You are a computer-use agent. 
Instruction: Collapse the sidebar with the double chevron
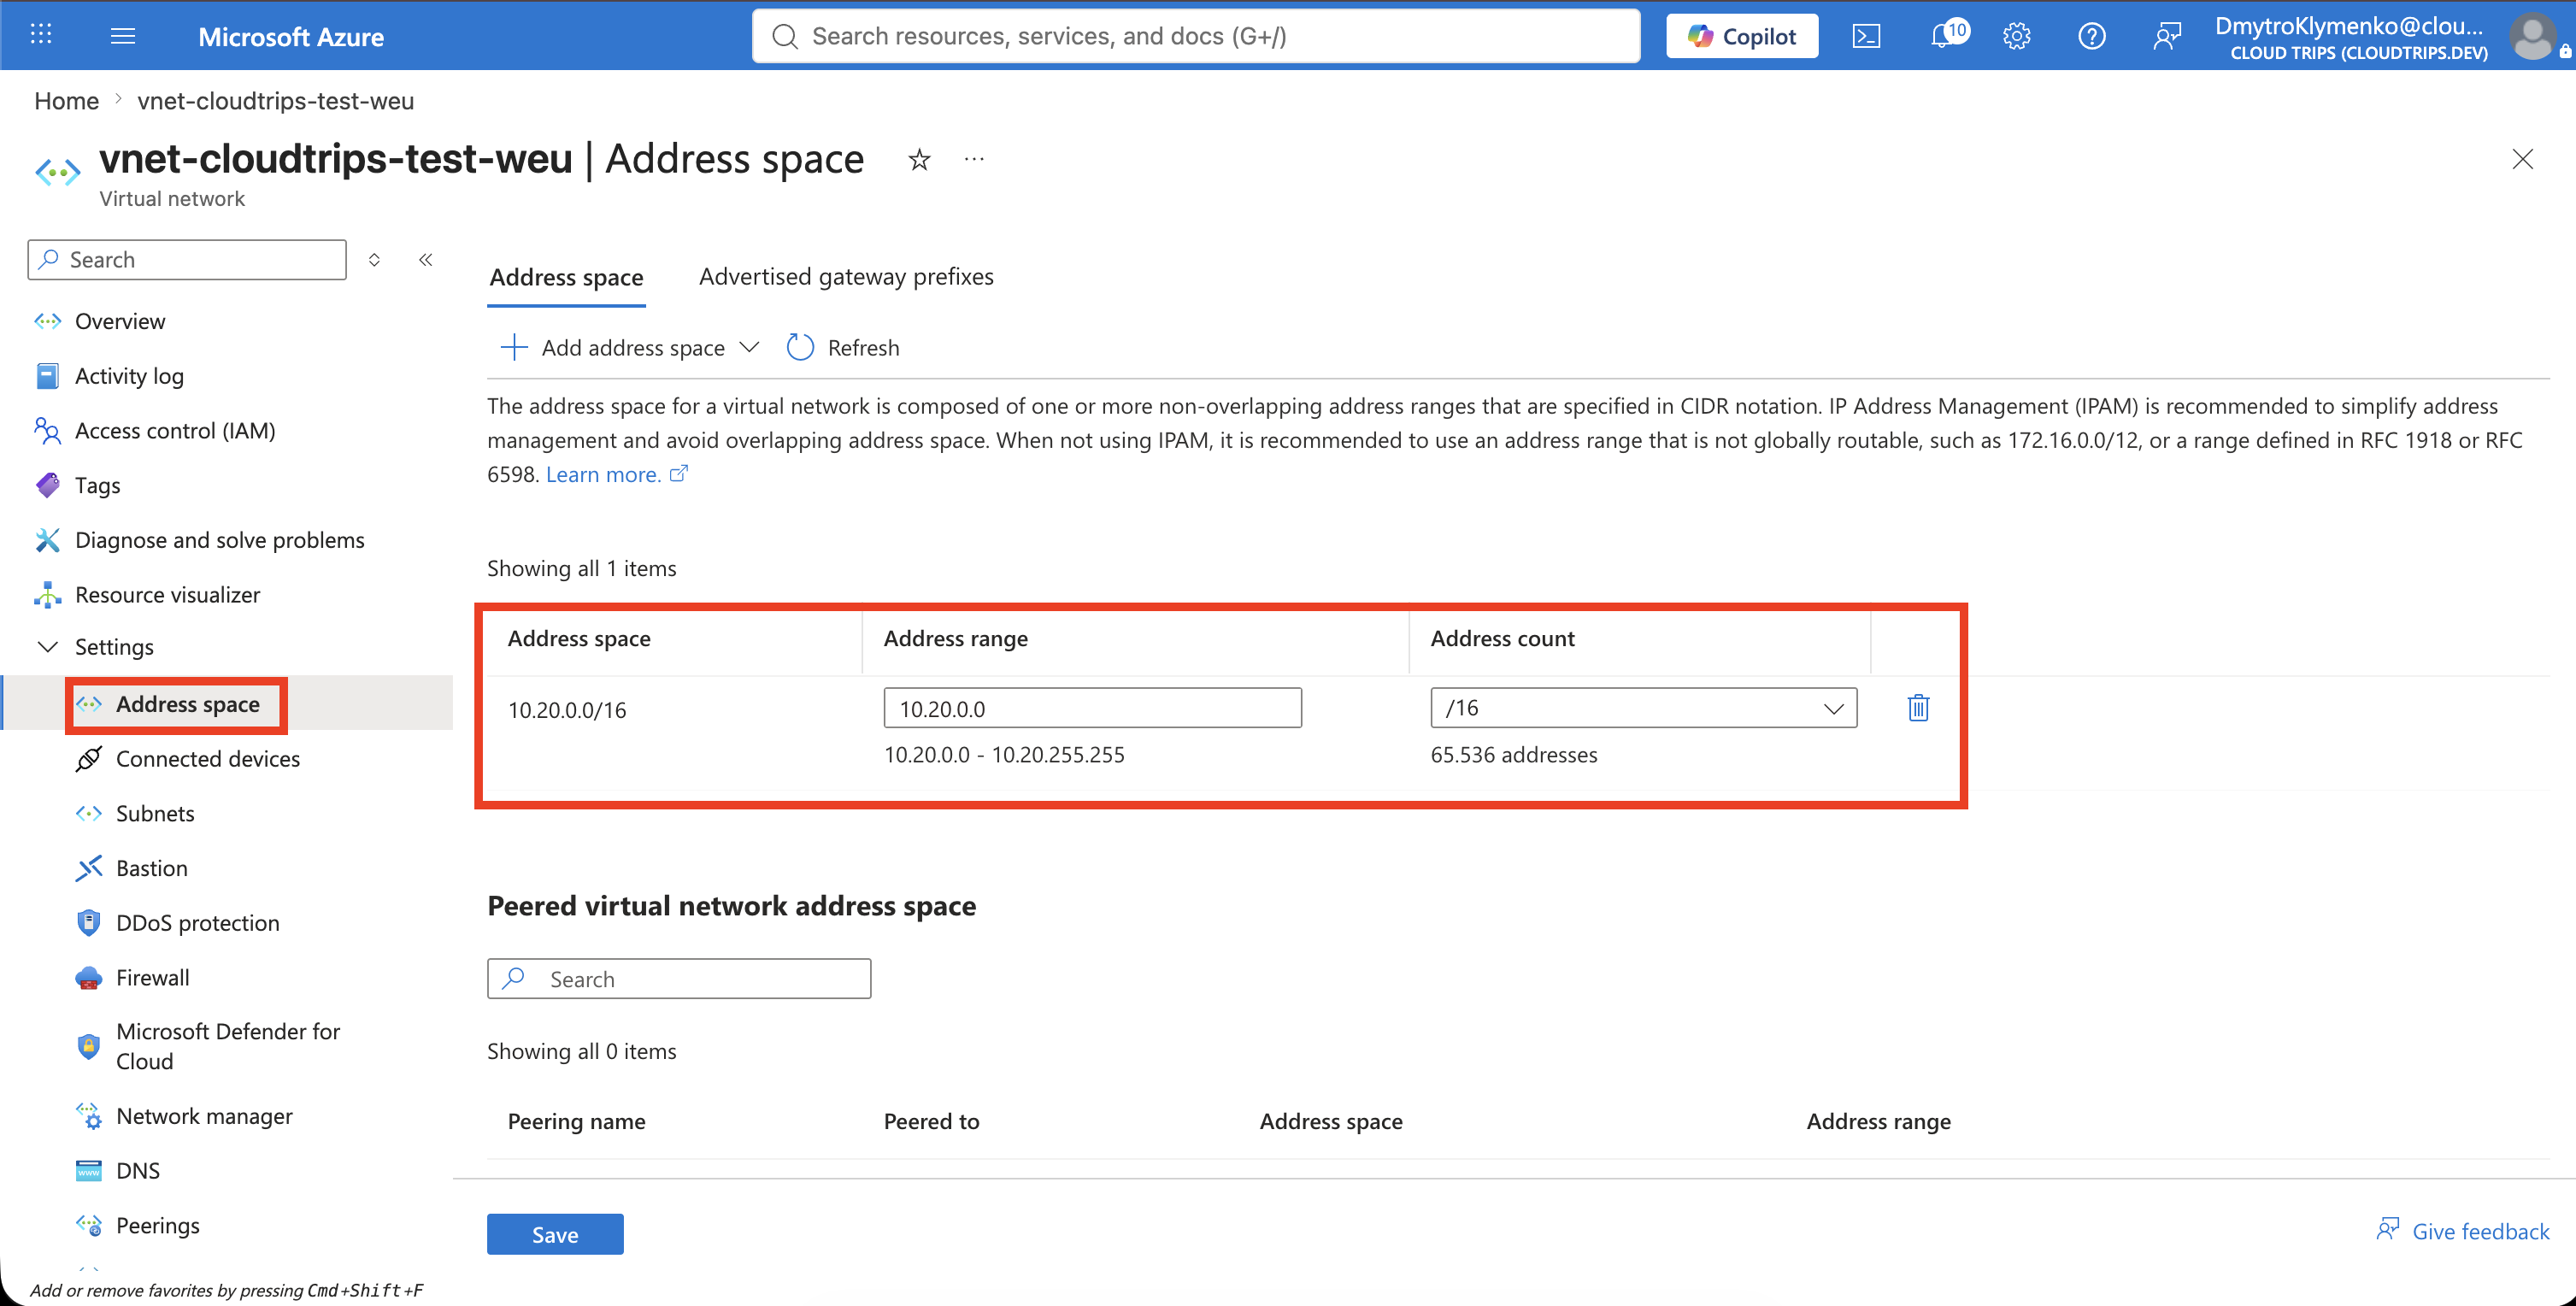tap(426, 260)
